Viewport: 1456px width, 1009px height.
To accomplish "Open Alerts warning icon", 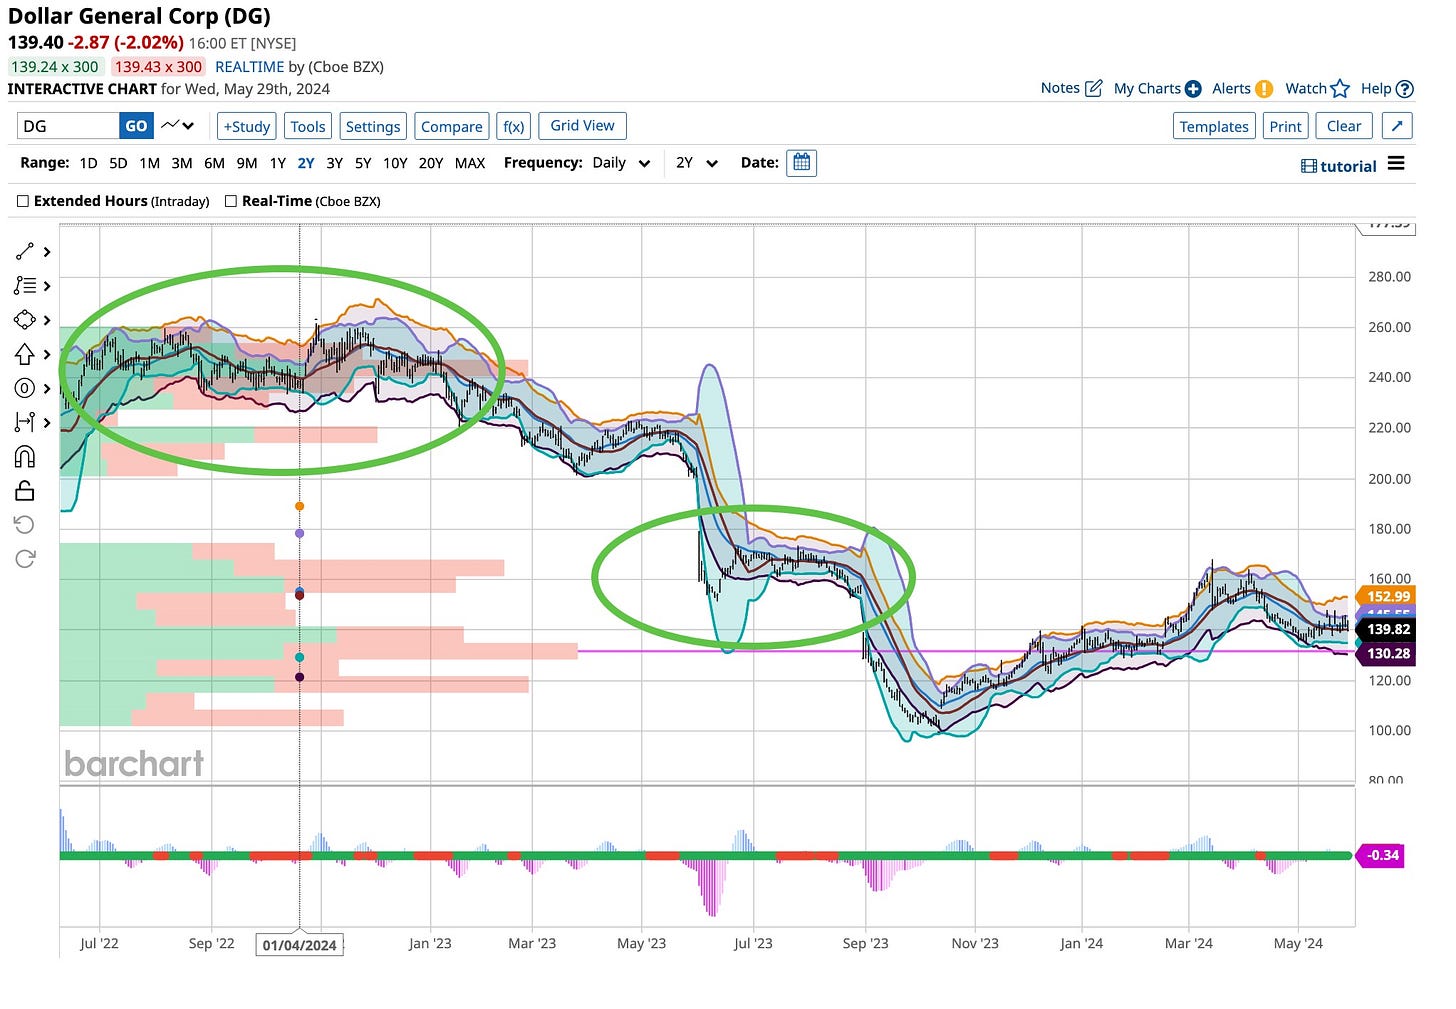I will tap(1264, 89).
